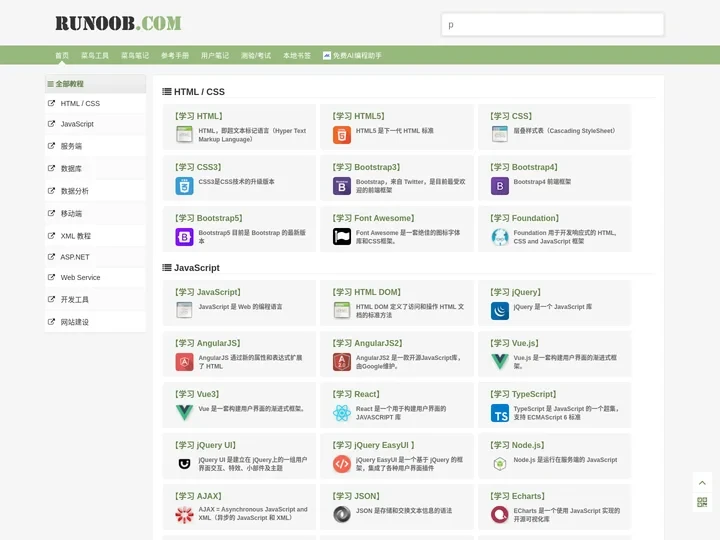This screenshot has height=540, width=720.
Task: Open the 【学习 Bootstrap5】 title link
Action: coord(208,218)
